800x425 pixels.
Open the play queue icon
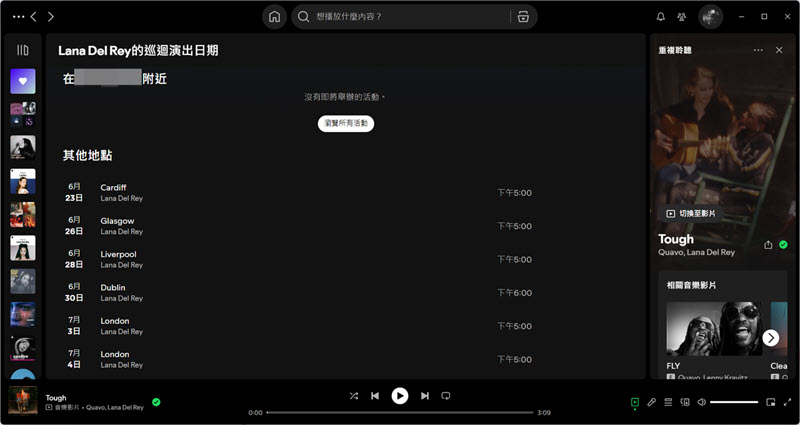[x=668, y=403]
